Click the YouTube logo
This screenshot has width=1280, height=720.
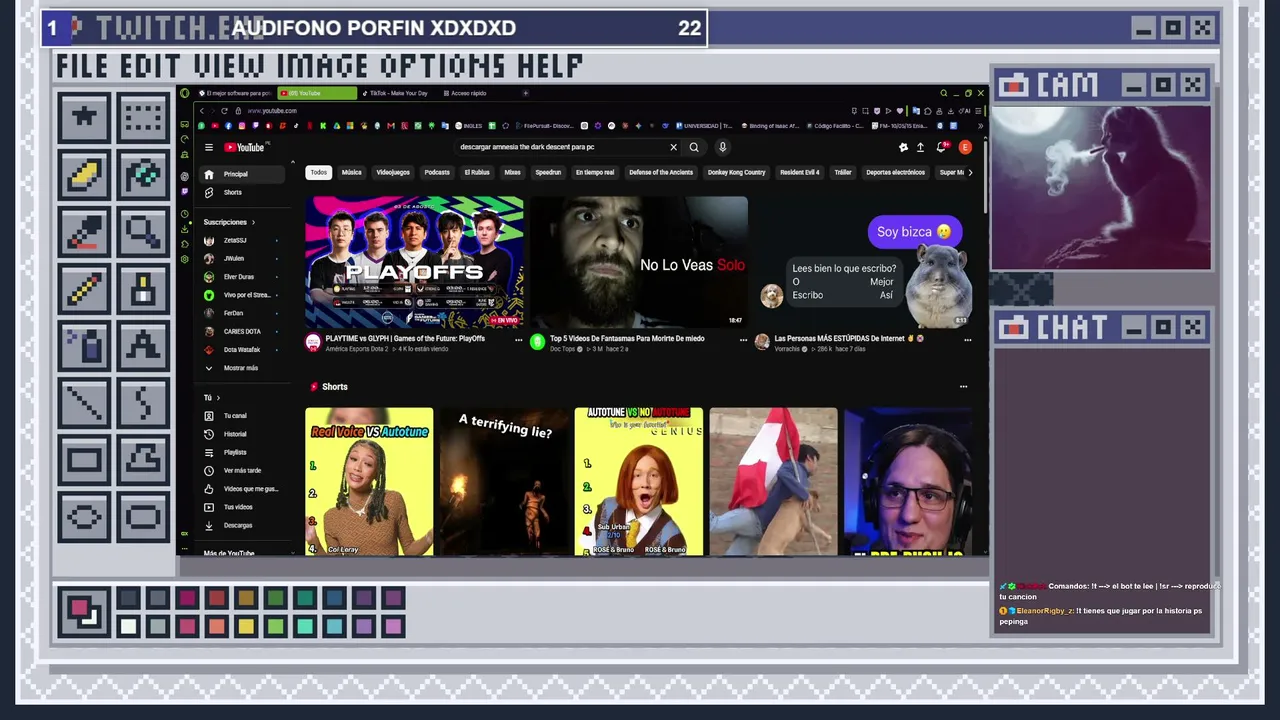click(x=245, y=147)
